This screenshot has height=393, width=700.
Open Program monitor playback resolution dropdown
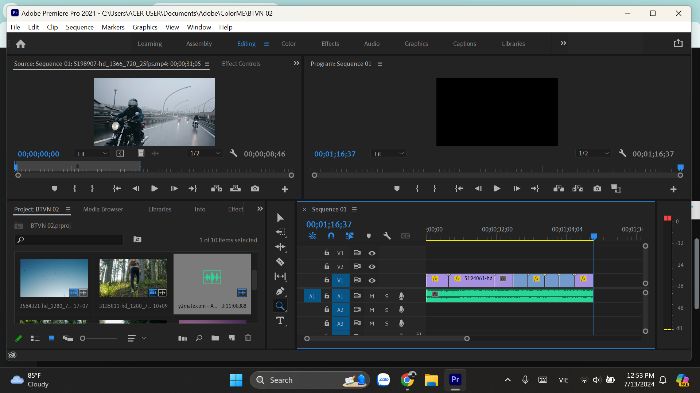pyautogui.click(x=593, y=154)
